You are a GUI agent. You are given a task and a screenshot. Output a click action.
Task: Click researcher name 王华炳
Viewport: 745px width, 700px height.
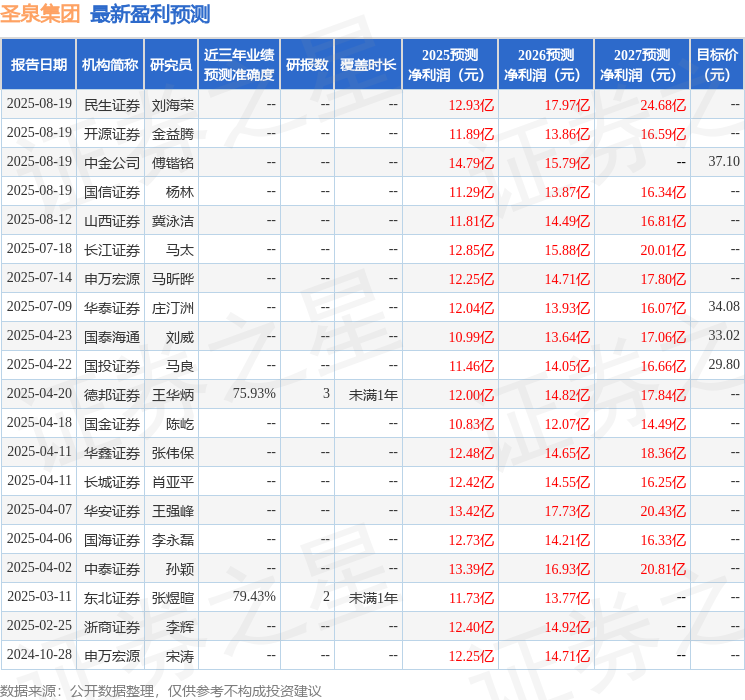[173, 395]
